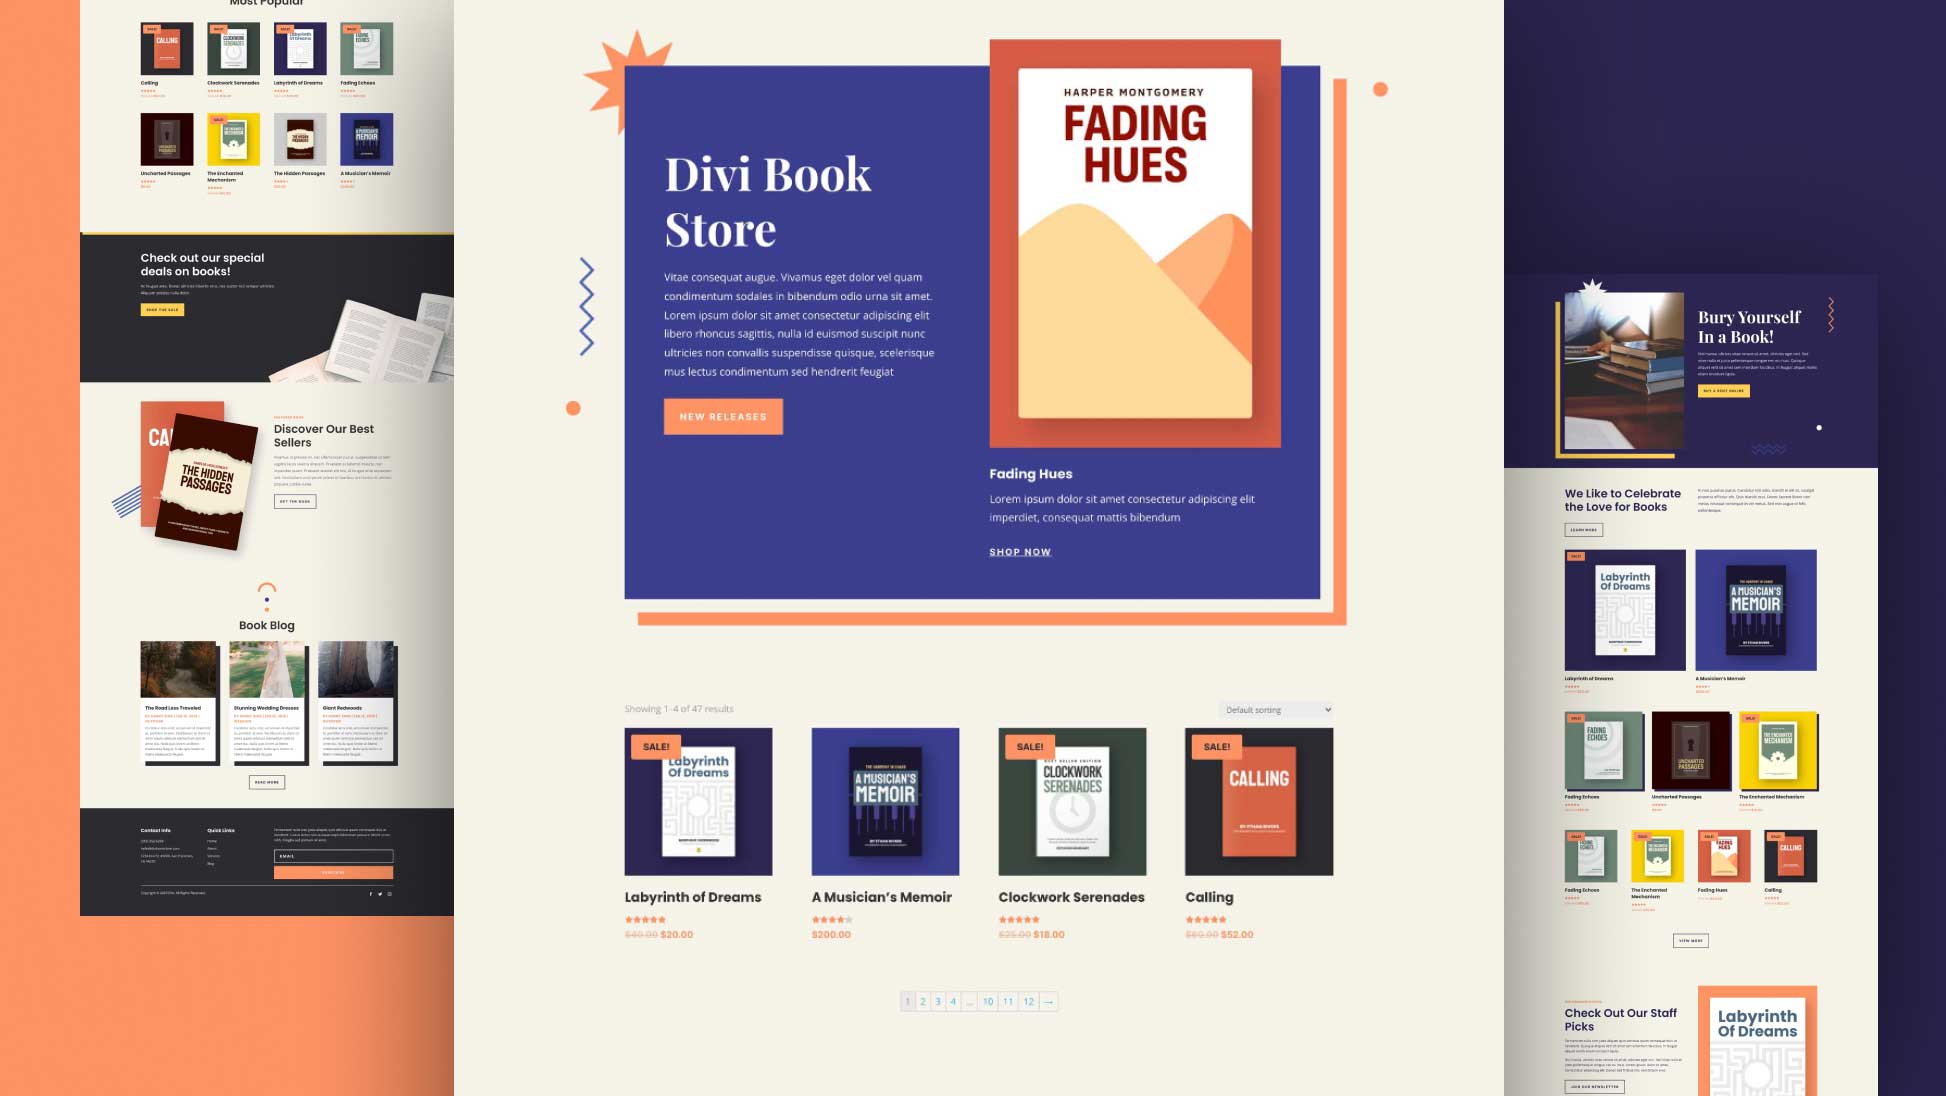This screenshot has height=1096, width=1946.
Task: Click page number '2' in pagination
Action: tap(922, 1001)
